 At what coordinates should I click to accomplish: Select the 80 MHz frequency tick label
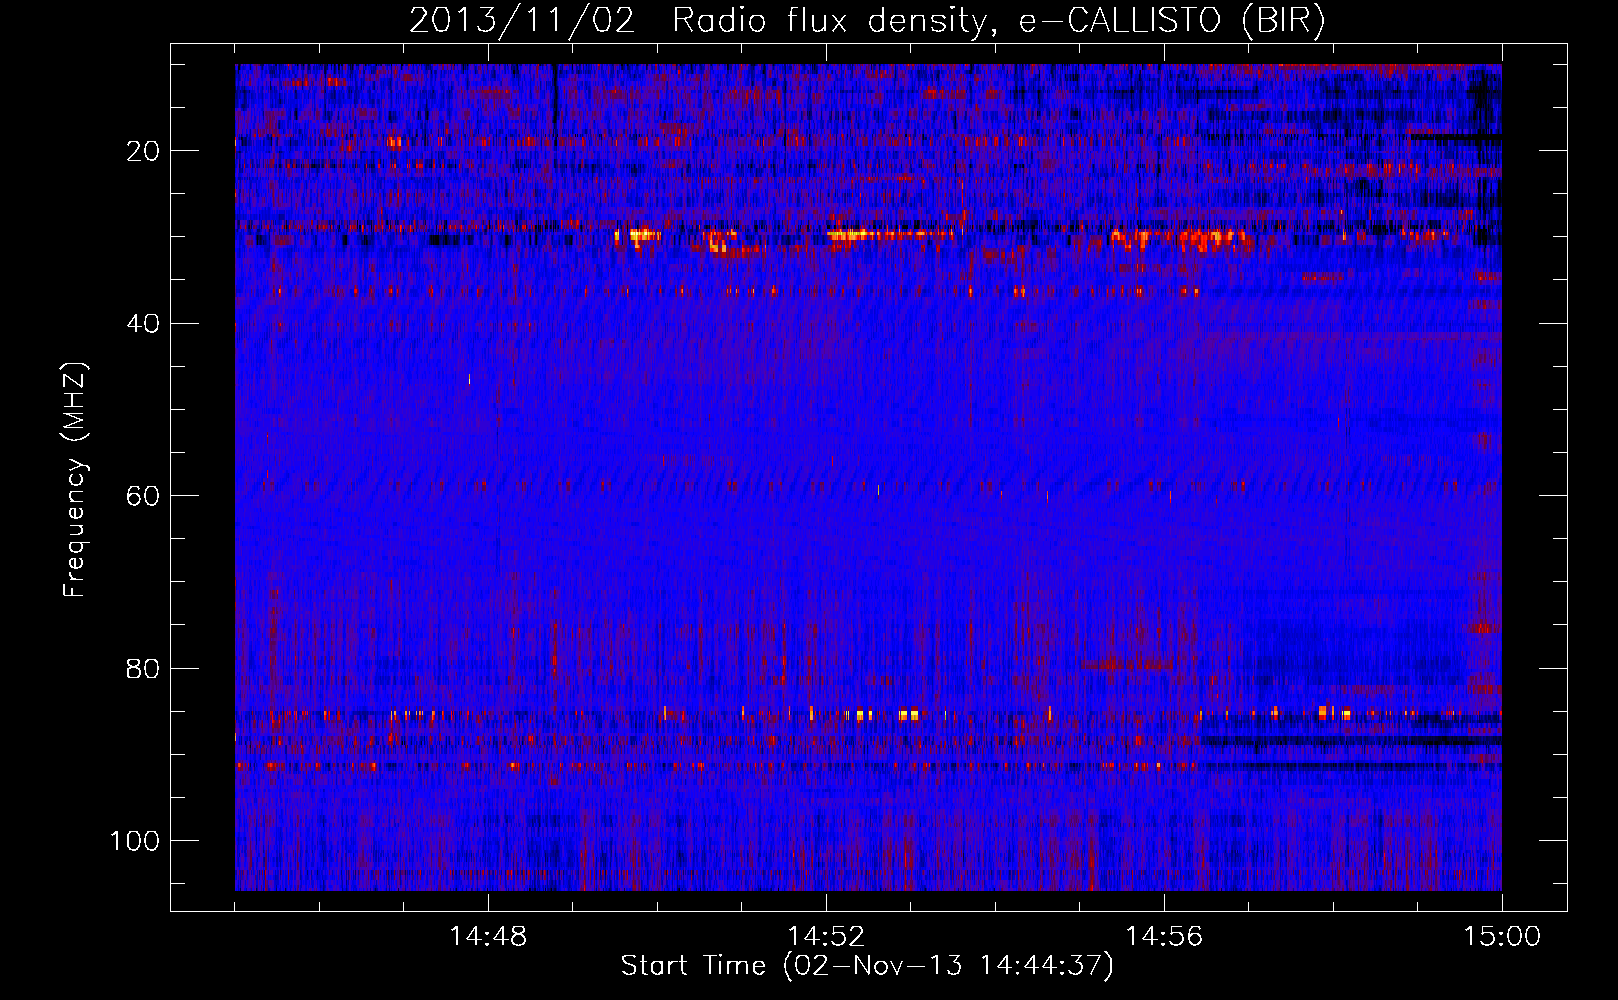(x=143, y=668)
